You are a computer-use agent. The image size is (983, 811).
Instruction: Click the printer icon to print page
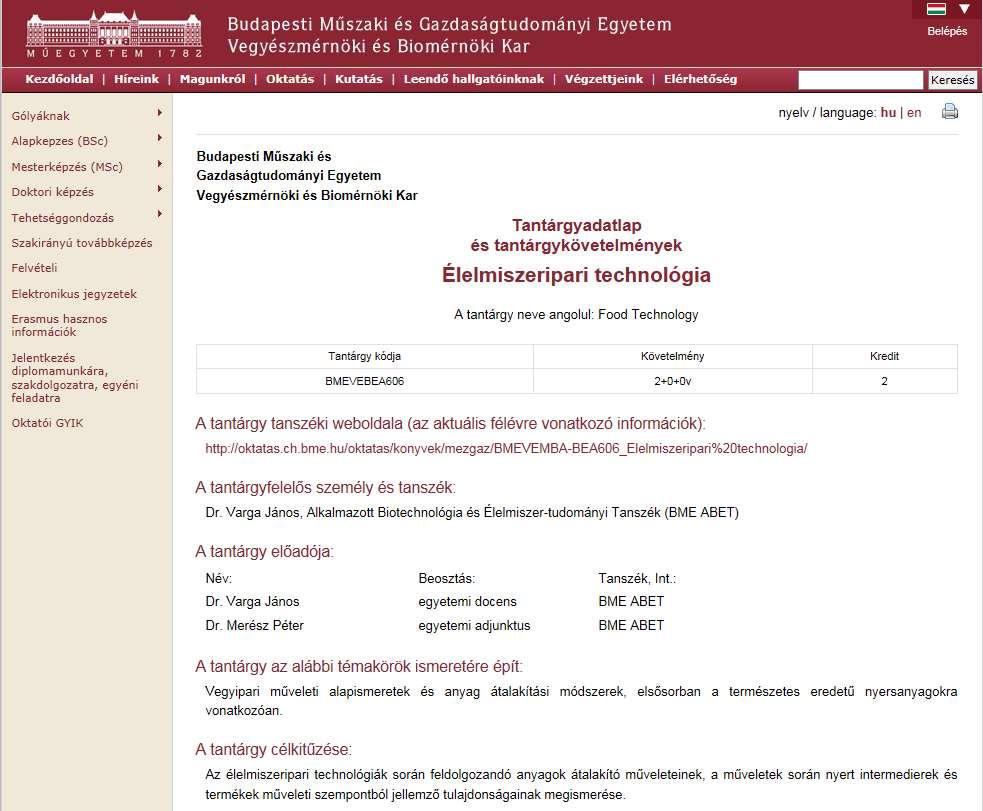point(950,112)
